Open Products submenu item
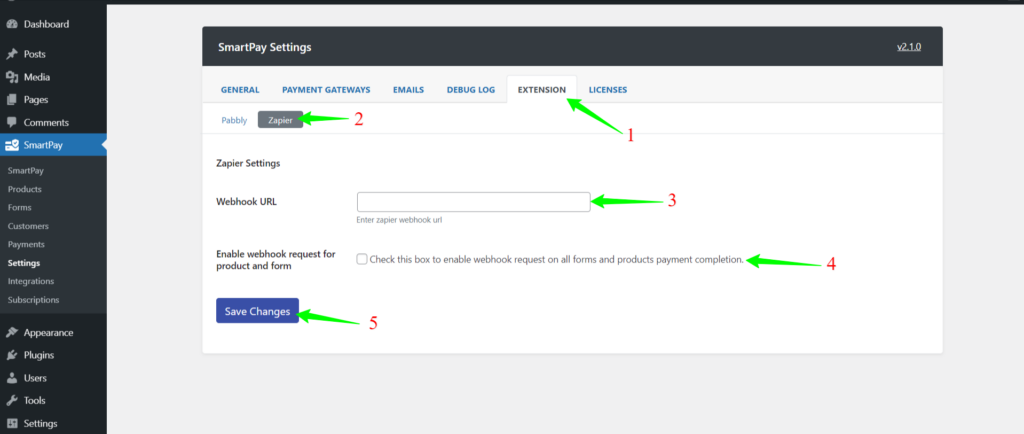This screenshot has height=434, width=1024. pos(25,189)
